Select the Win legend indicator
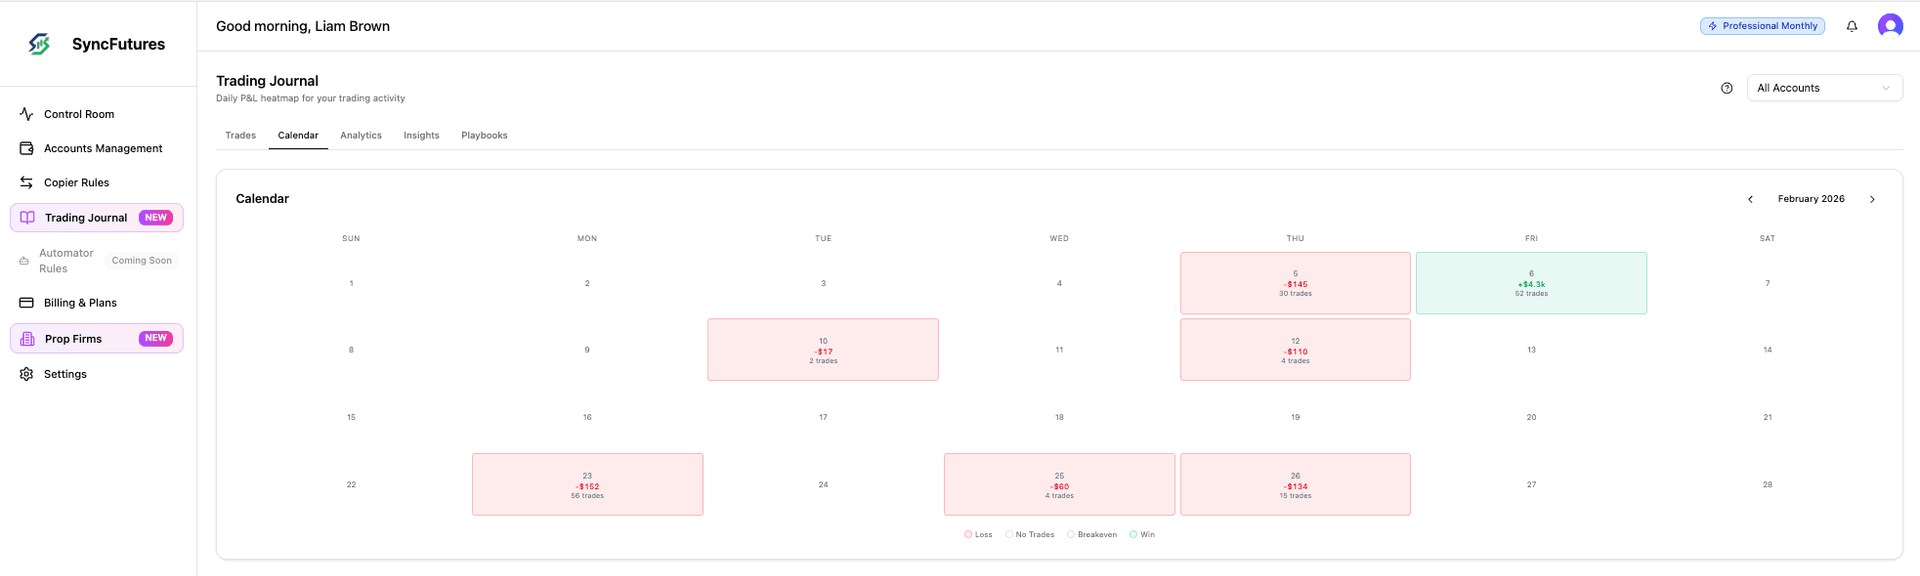 pos(1133,534)
